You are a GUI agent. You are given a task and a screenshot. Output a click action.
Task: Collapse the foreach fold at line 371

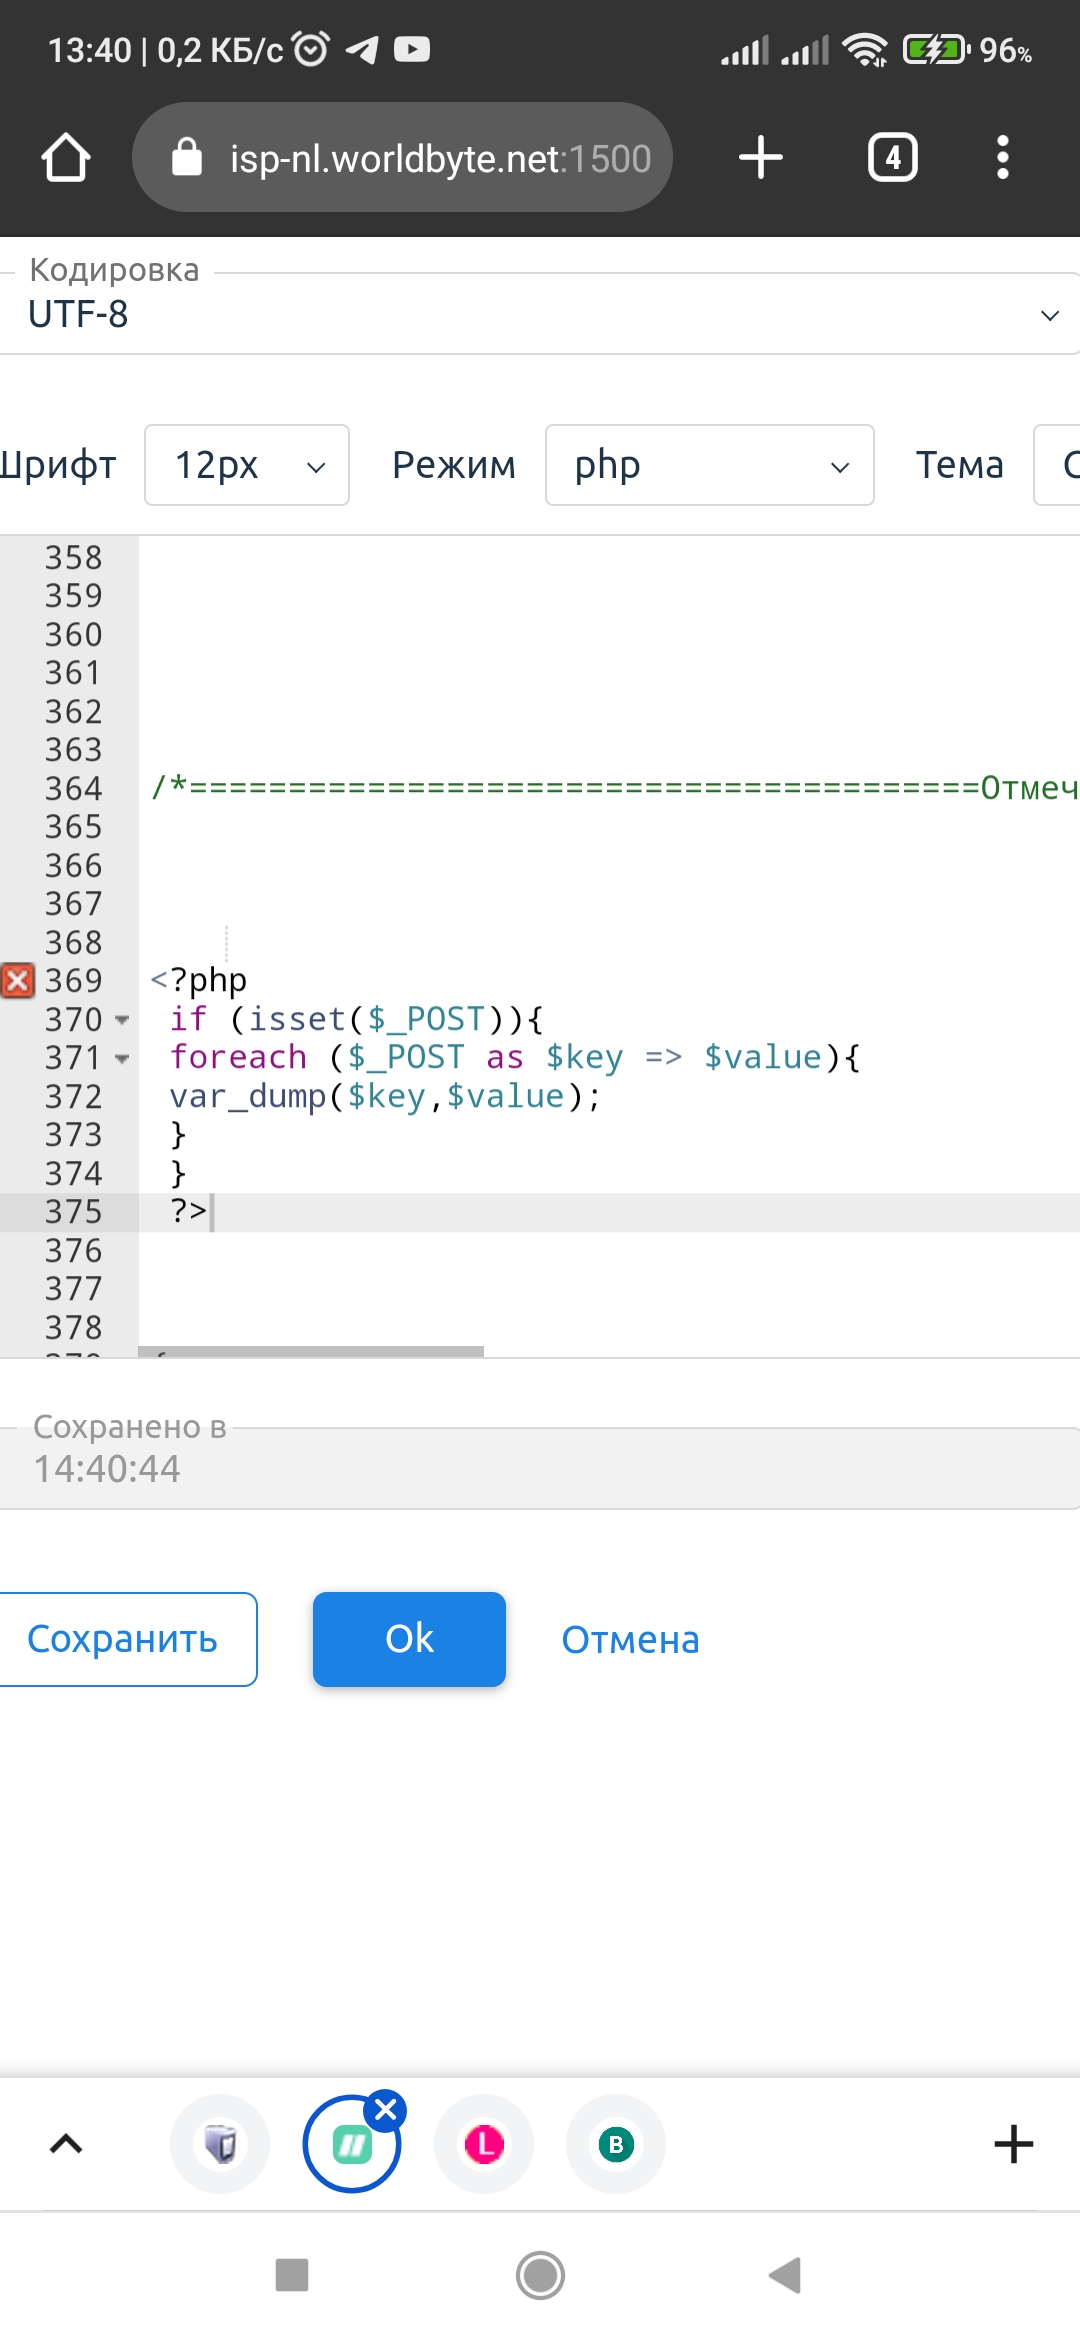(x=122, y=1058)
